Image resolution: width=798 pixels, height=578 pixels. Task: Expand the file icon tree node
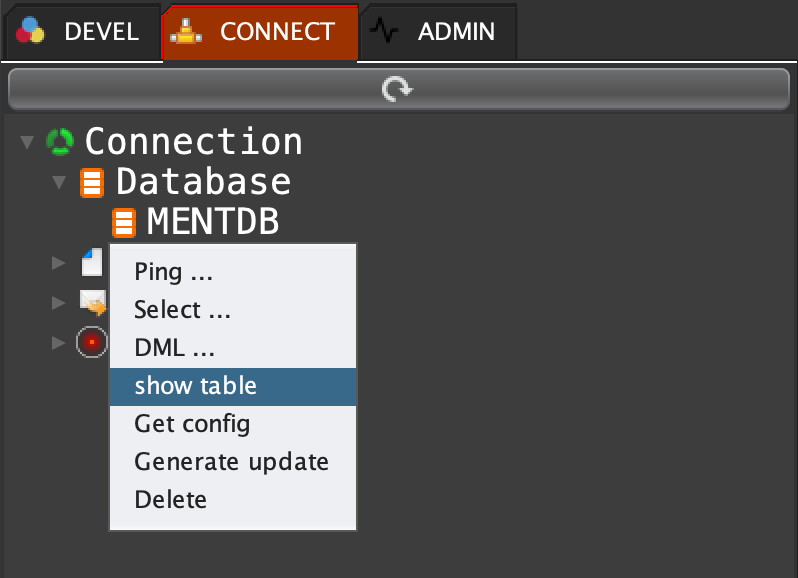[59, 263]
